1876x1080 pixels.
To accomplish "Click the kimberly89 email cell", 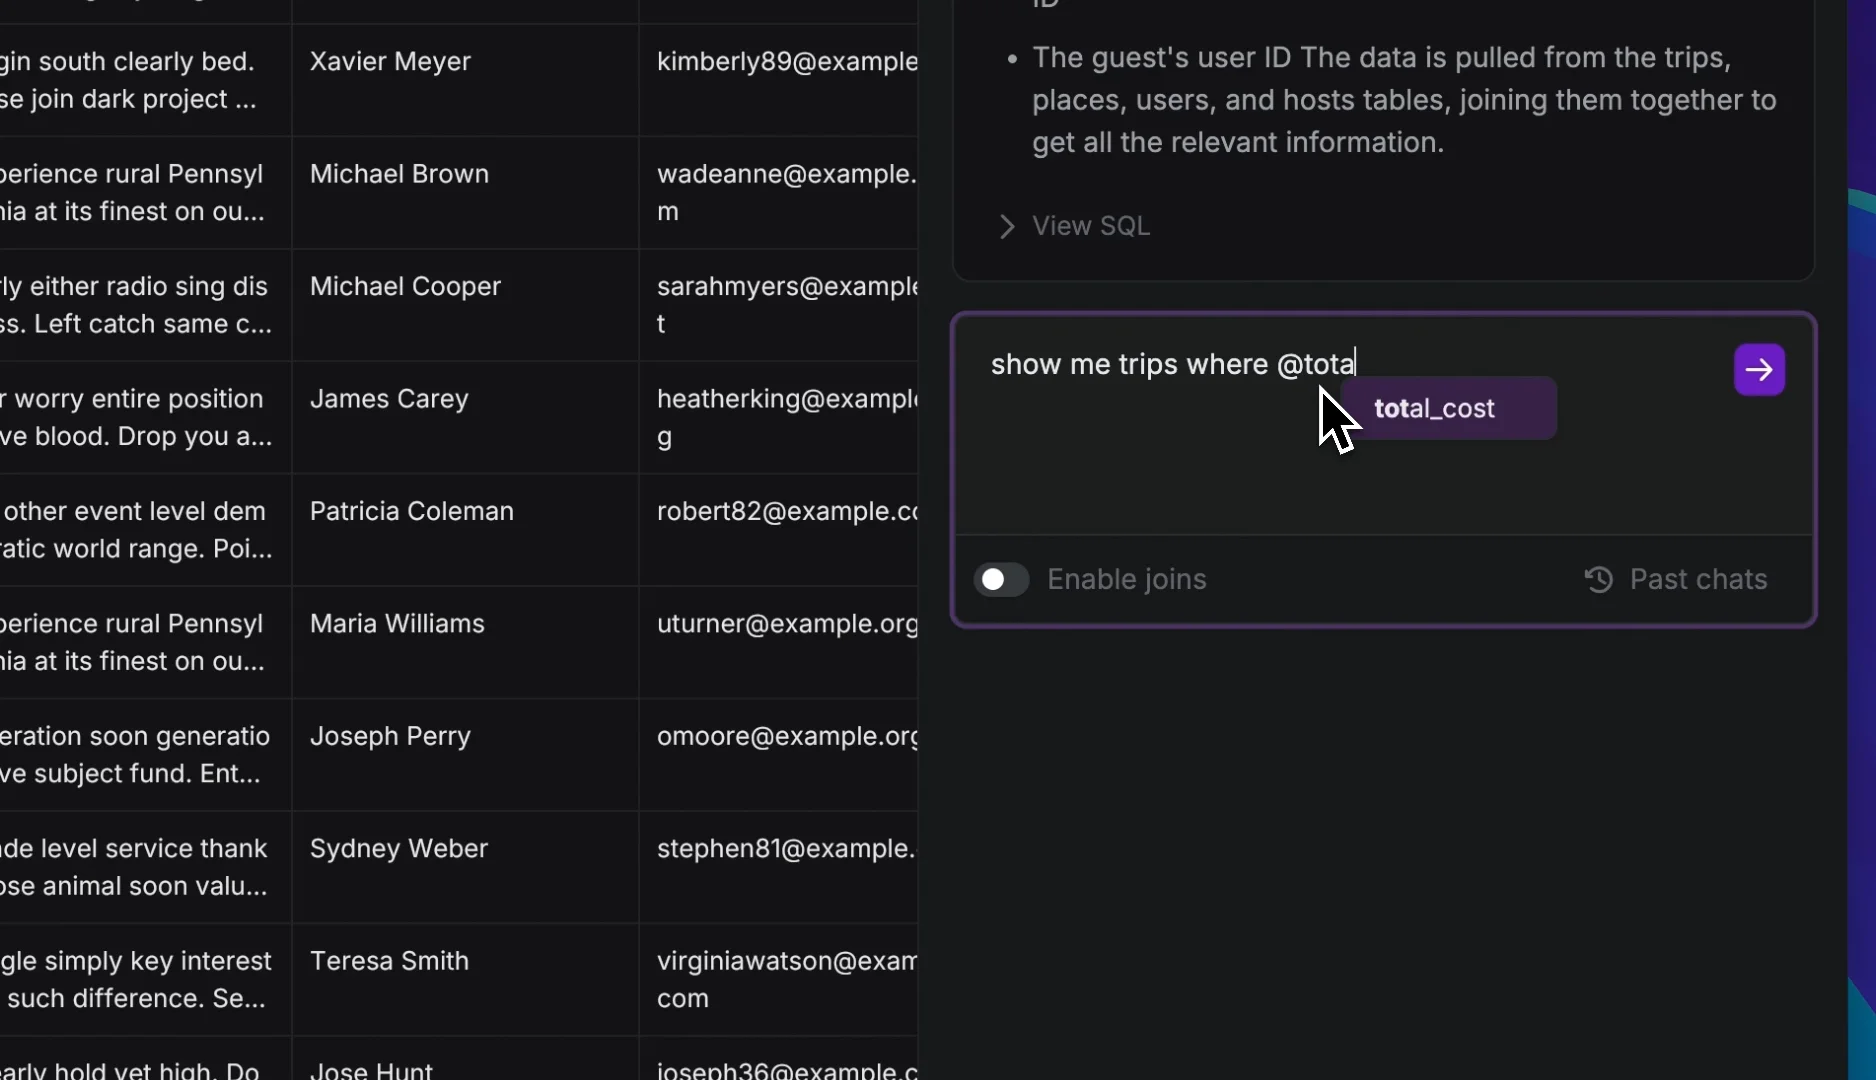I will click(786, 62).
